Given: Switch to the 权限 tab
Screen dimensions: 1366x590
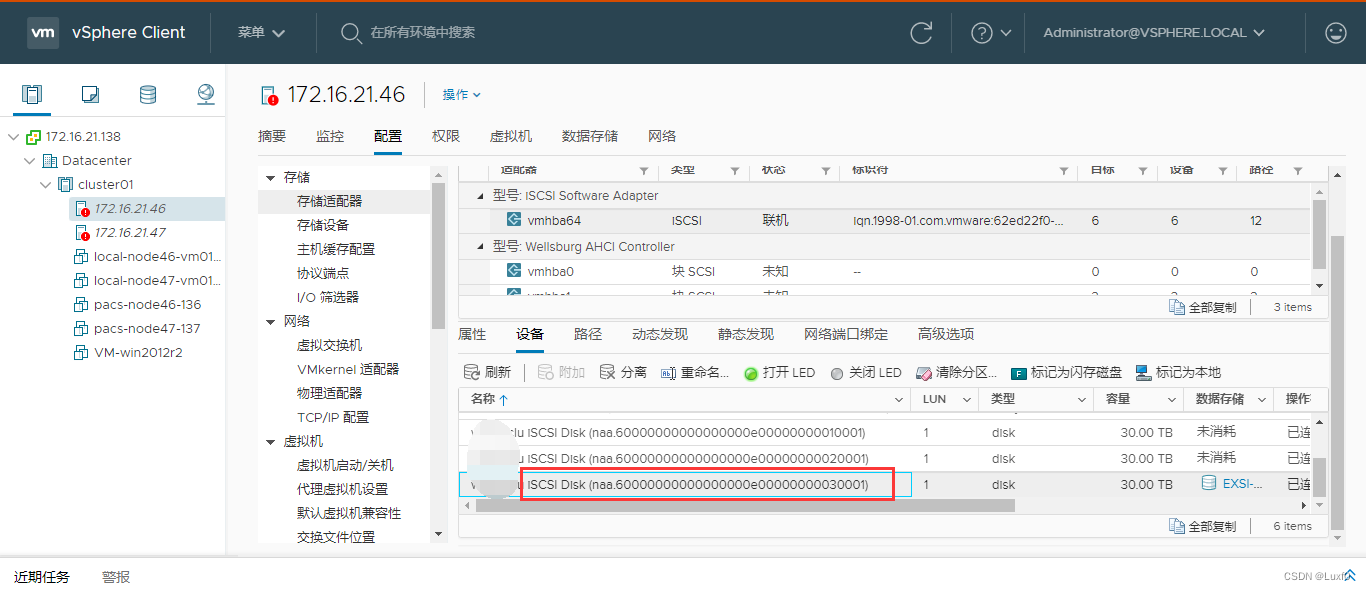Looking at the screenshot, I should (446, 136).
